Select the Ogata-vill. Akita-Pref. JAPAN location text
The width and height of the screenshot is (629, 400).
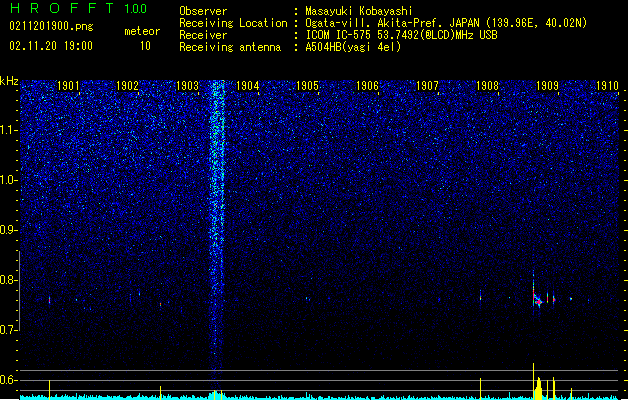click(x=446, y=23)
